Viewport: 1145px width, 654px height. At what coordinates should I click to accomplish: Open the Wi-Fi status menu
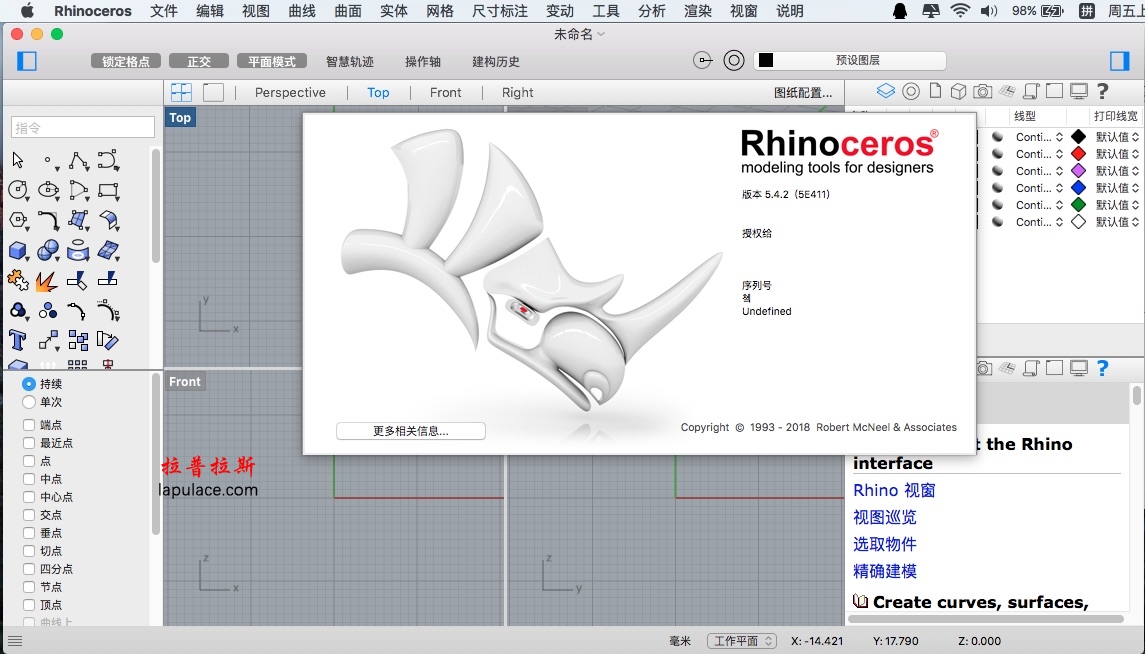click(960, 11)
